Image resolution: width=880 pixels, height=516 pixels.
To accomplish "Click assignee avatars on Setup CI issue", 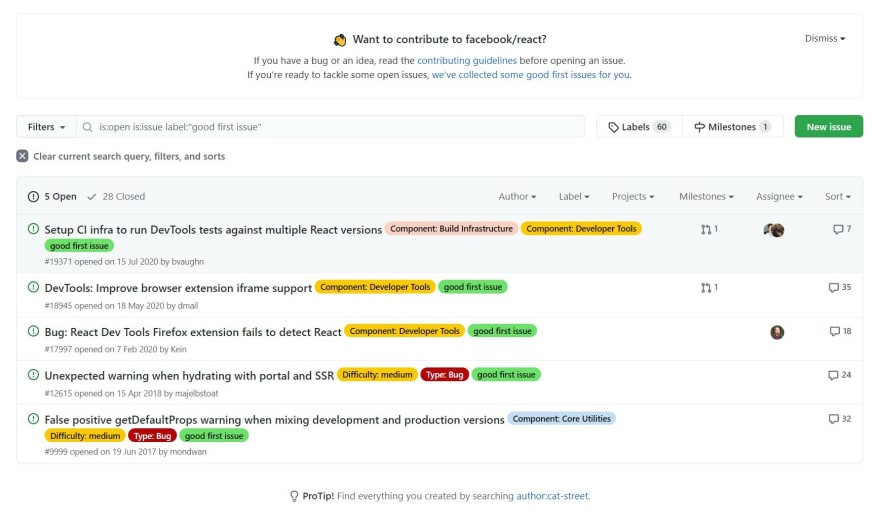I will coord(774,230).
